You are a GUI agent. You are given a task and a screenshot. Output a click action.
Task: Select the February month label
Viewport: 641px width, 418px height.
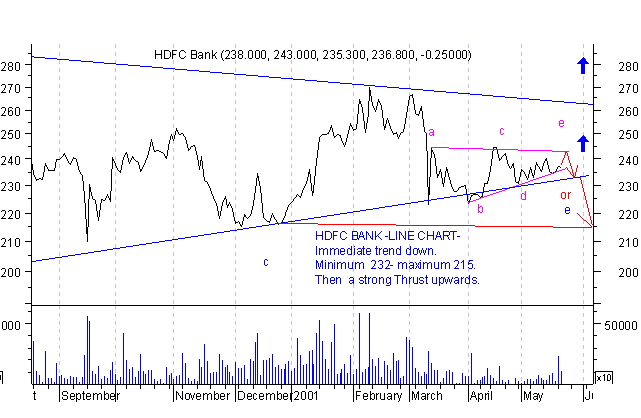point(379,396)
